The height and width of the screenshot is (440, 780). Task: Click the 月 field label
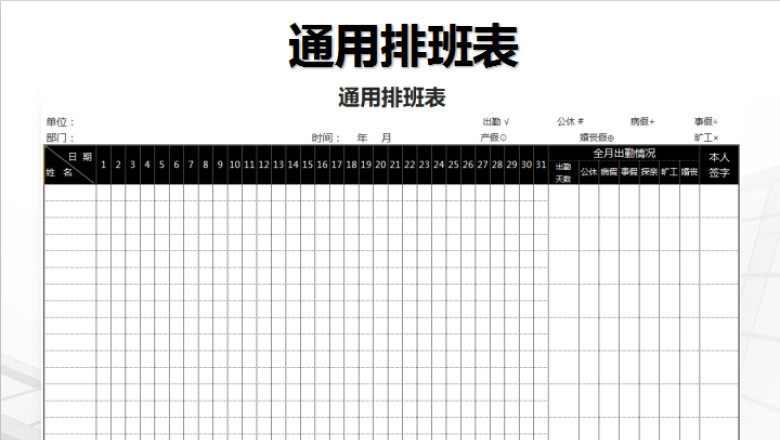[x=387, y=138]
